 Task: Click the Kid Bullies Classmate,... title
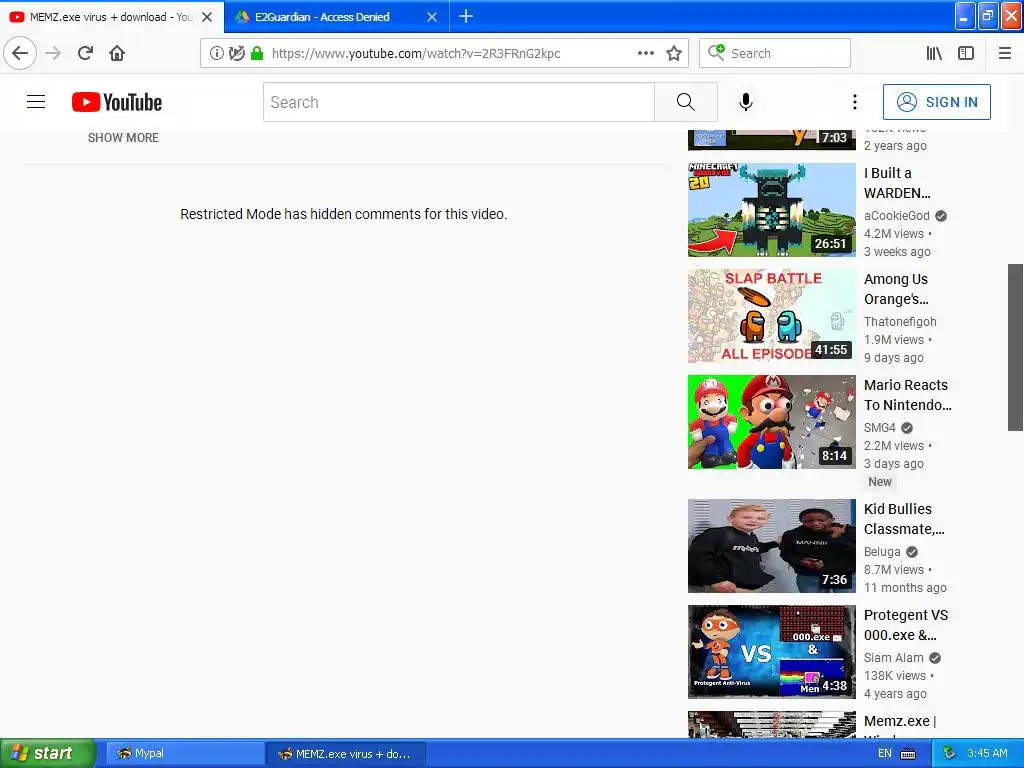tap(904, 519)
